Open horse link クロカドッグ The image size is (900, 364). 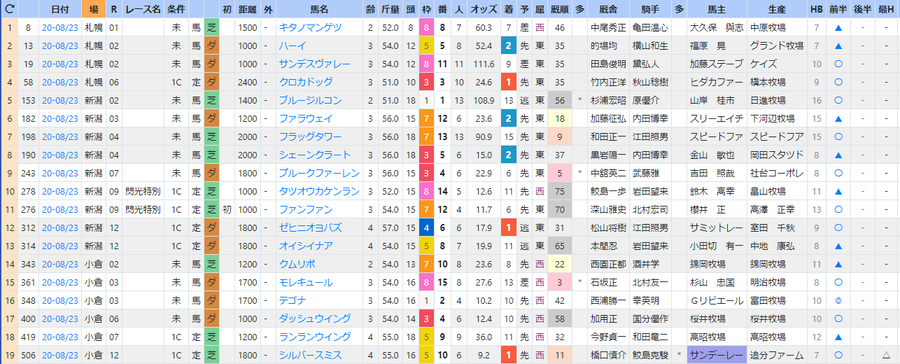click(x=304, y=82)
